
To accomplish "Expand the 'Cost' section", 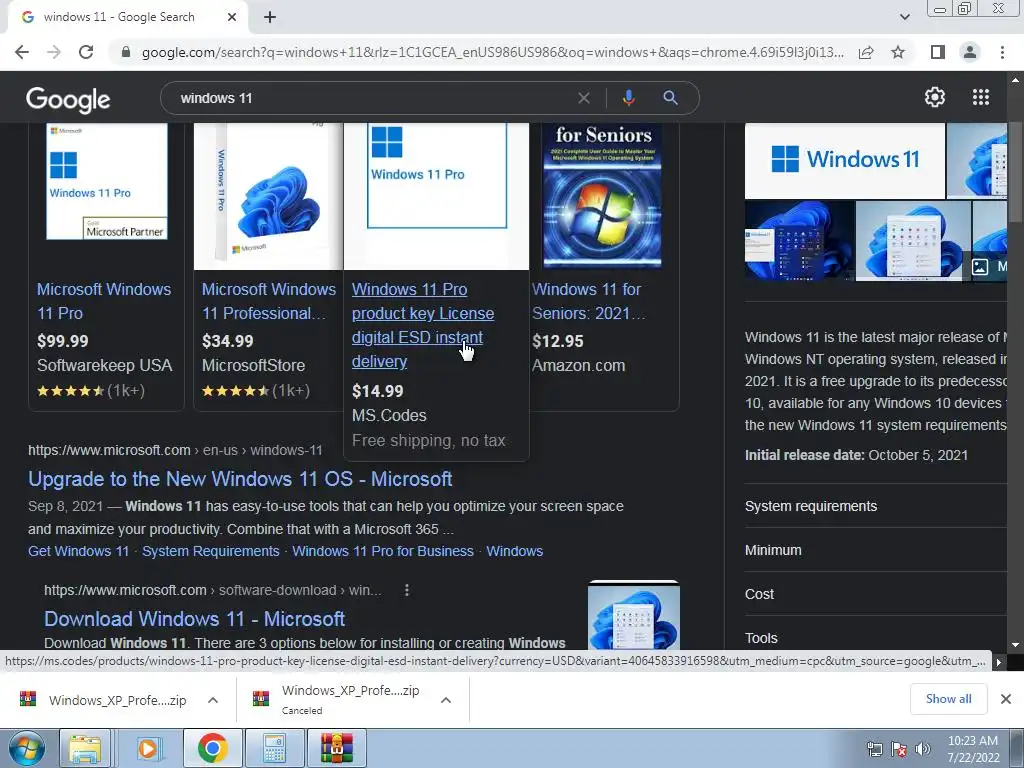I will [875, 594].
